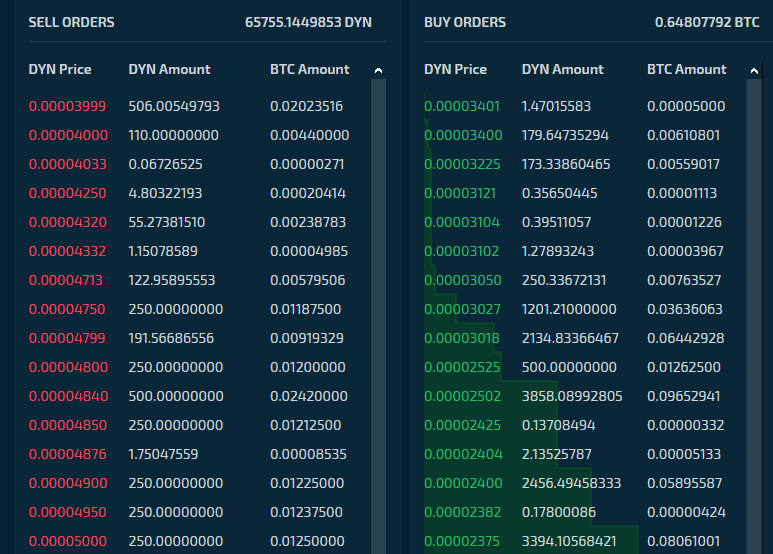This screenshot has height=554, width=773.
Task: Sort buy orders by BTC Amount header
Action: click(x=686, y=69)
